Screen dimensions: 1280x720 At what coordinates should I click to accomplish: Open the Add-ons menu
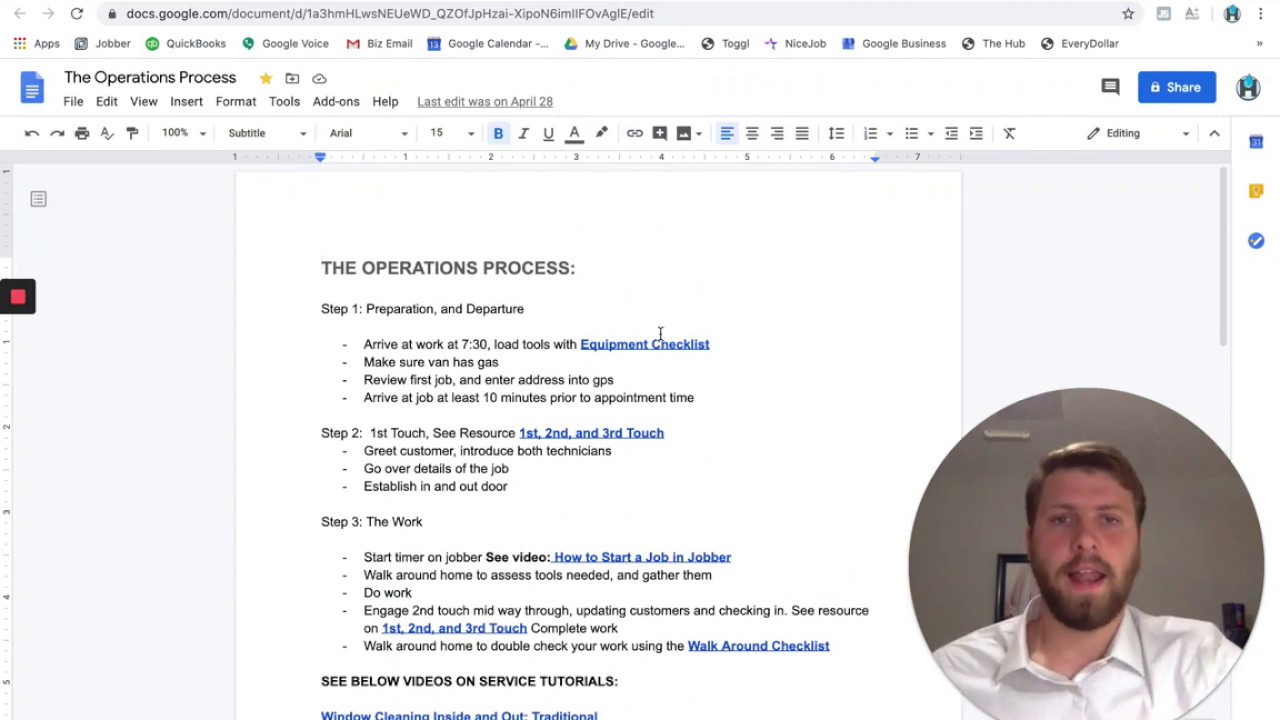coord(336,101)
